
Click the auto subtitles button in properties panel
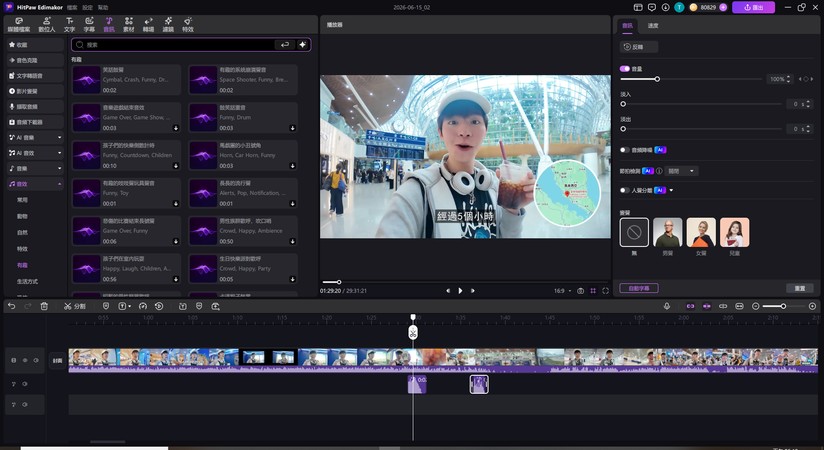pyautogui.click(x=638, y=288)
